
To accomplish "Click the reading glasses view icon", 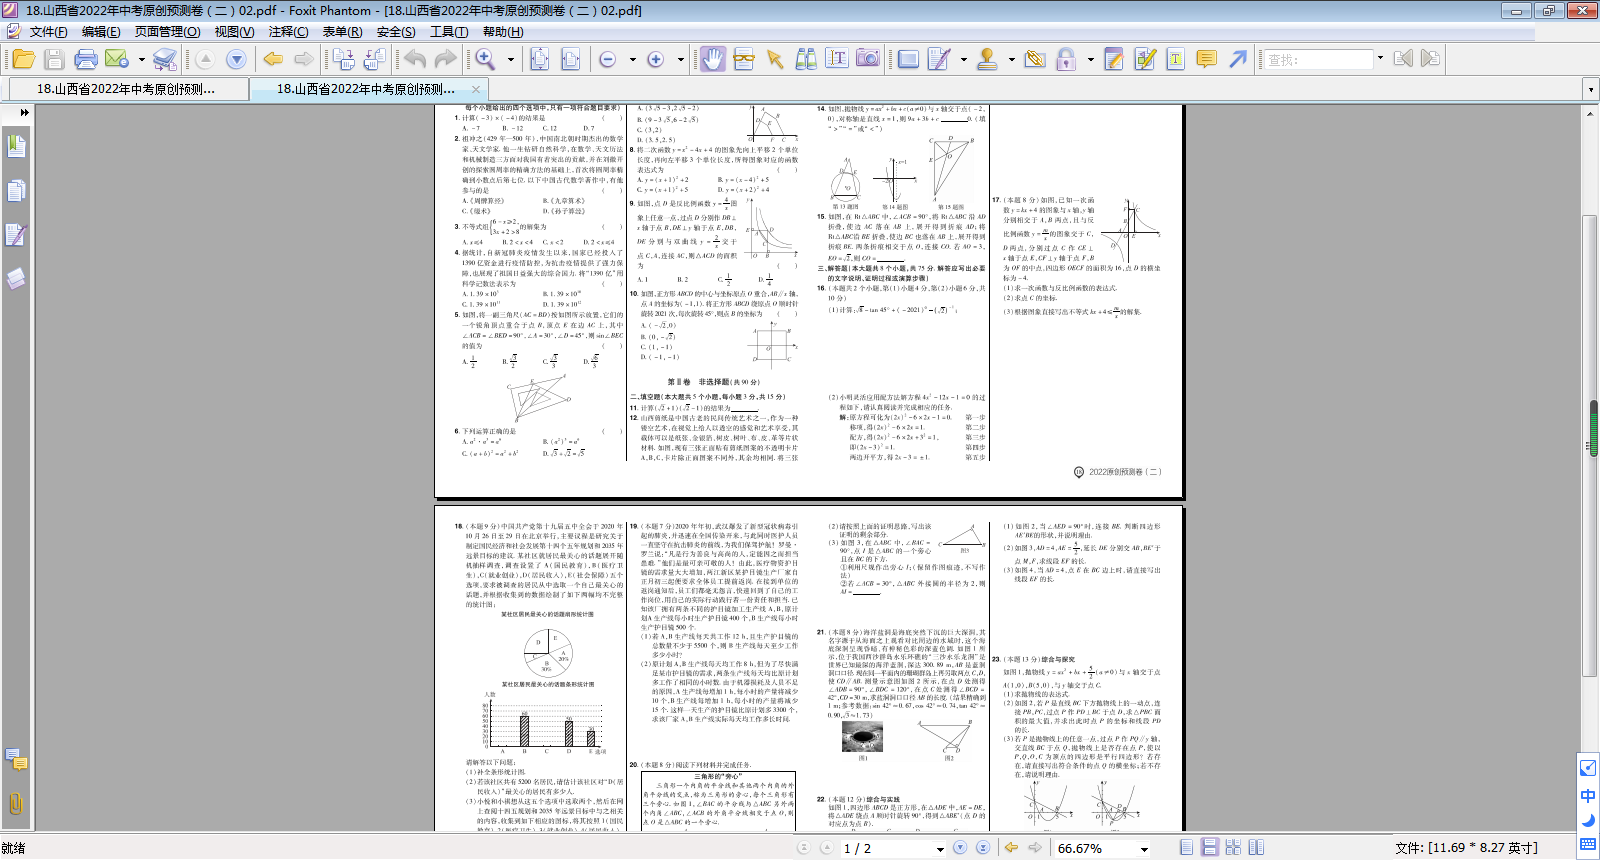I will (x=743, y=59).
